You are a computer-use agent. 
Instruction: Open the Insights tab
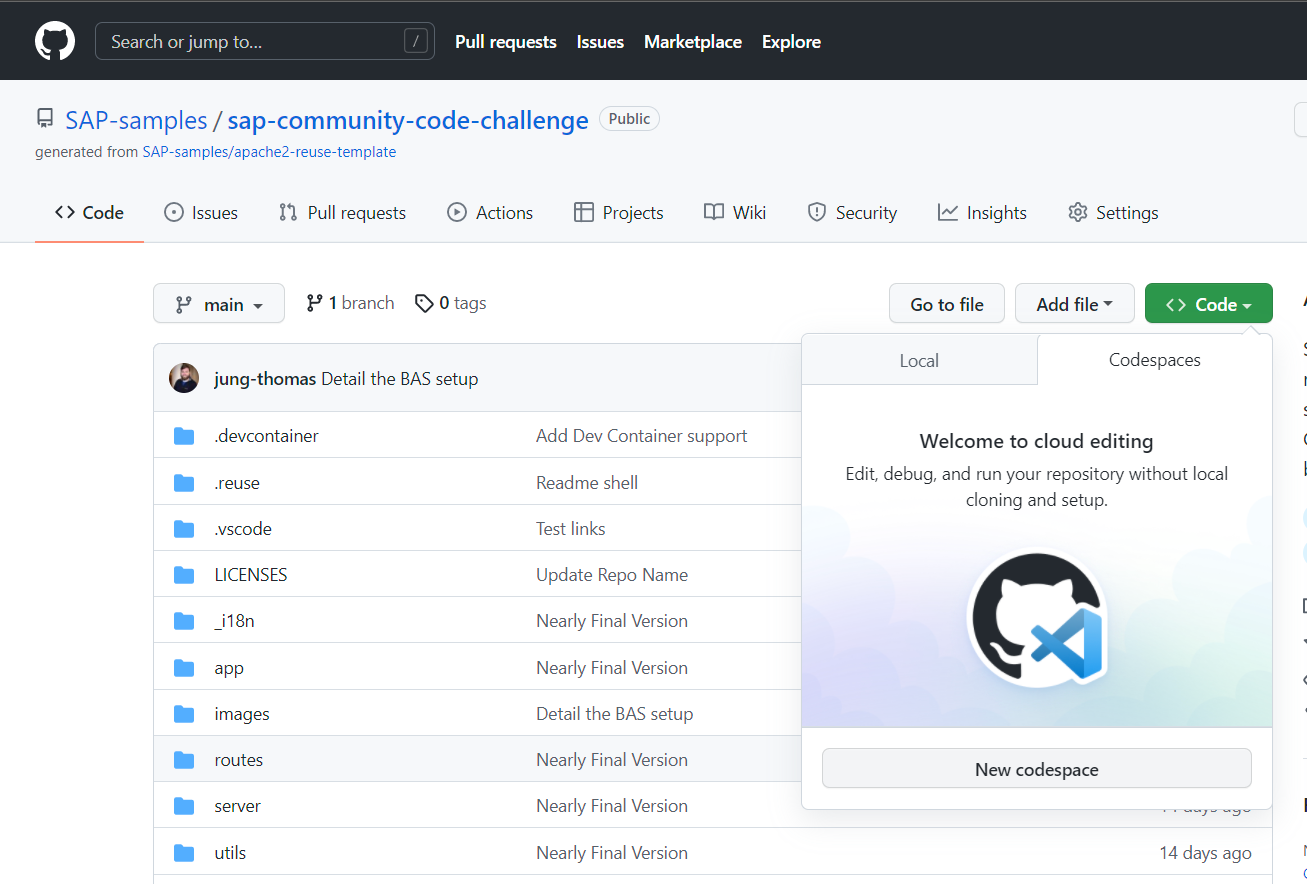982,213
